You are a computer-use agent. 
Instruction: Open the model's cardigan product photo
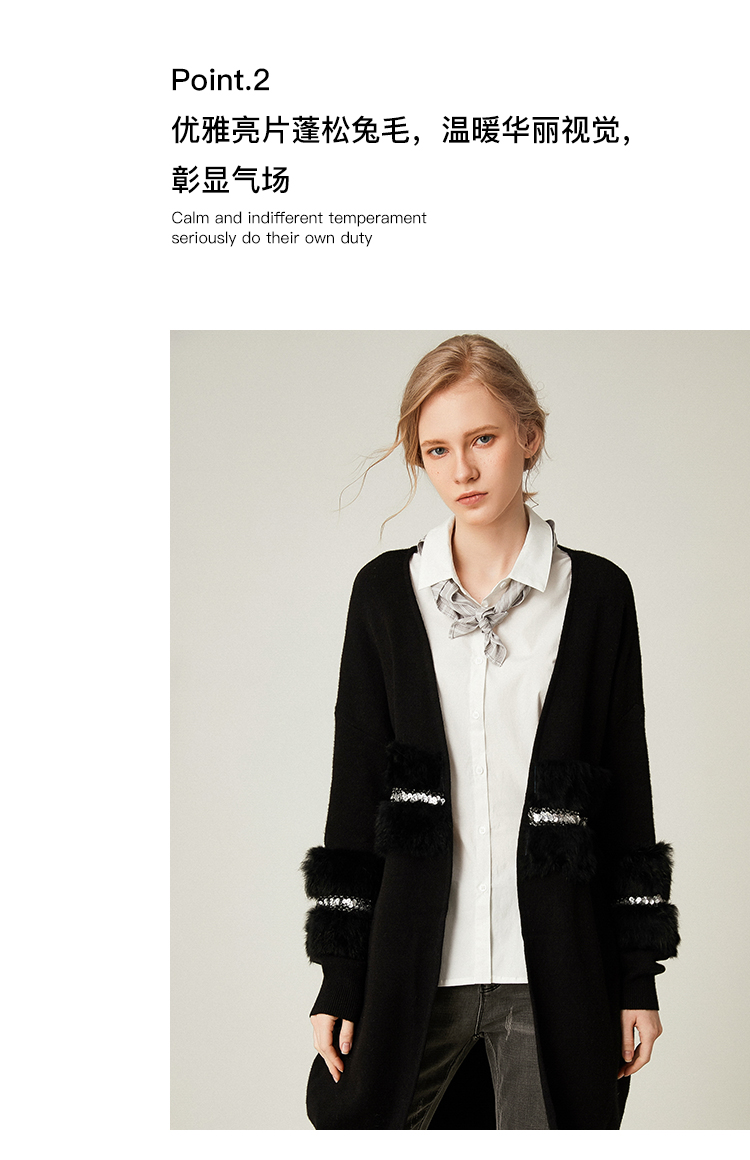[460, 729]
